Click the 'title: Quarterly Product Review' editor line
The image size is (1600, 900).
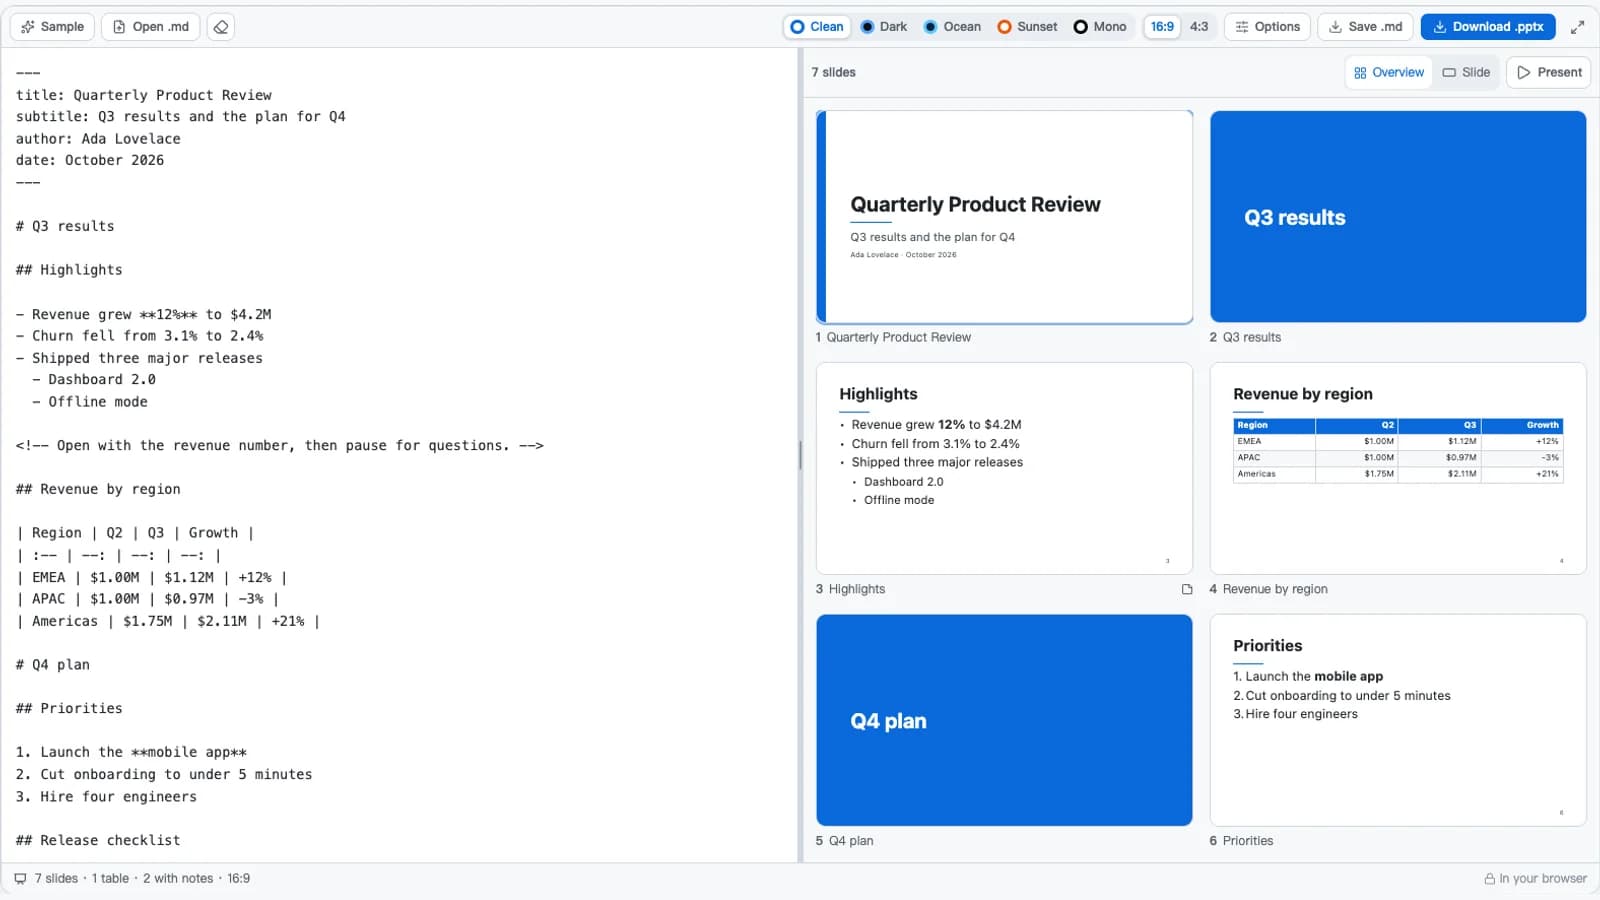tap(144, 95)
